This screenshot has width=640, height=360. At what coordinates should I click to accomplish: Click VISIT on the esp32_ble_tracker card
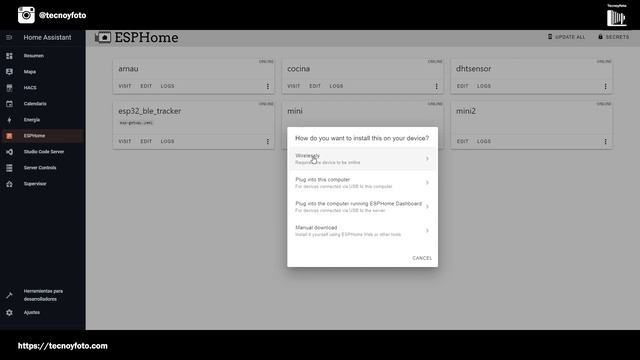pyautogui.click(x=125, y=142)
